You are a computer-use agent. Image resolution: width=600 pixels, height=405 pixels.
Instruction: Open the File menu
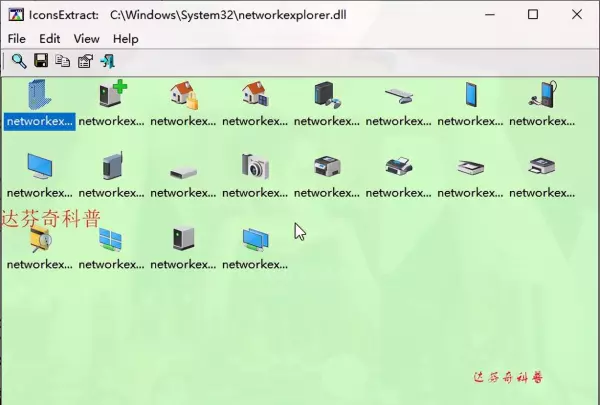pos(16,39)
